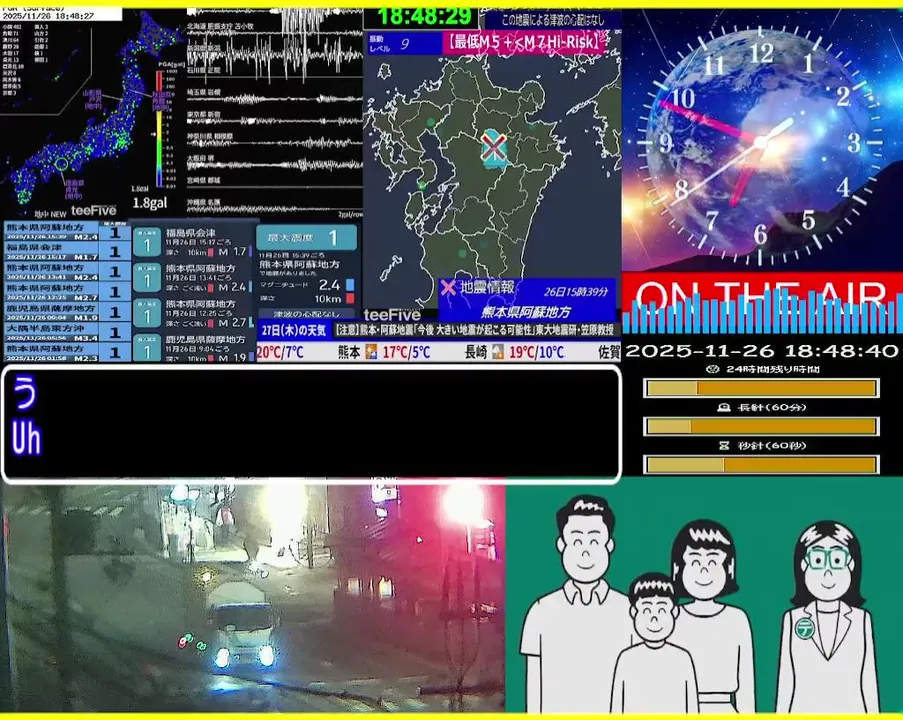Click the boy in the family illustration
The height and width of the screenshot is (720, 903).
pyautogui.click(x=654, y=642)
